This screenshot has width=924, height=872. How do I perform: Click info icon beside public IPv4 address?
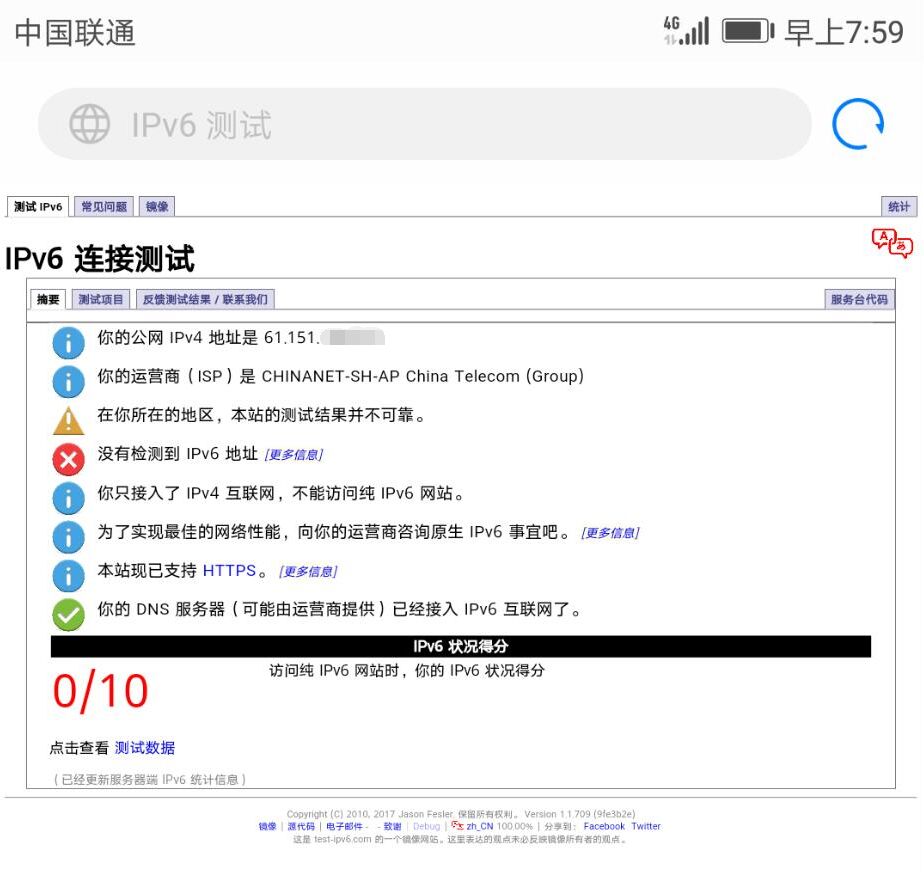tap(68, 343)
